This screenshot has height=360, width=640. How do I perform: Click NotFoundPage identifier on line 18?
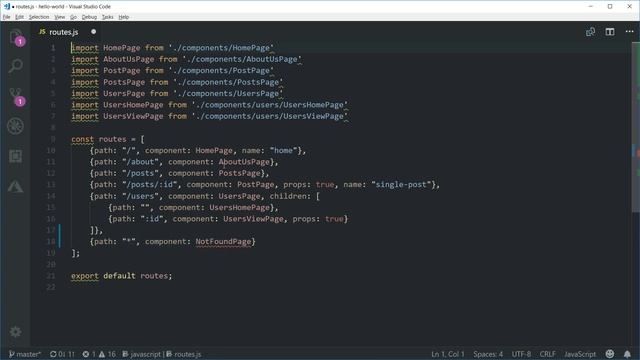click(223, 242)
